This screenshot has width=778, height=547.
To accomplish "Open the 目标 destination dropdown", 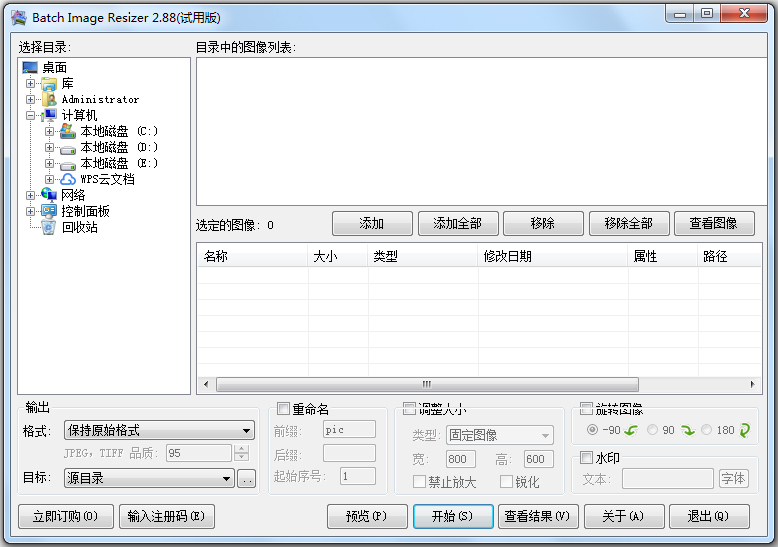I will [149, 478].
